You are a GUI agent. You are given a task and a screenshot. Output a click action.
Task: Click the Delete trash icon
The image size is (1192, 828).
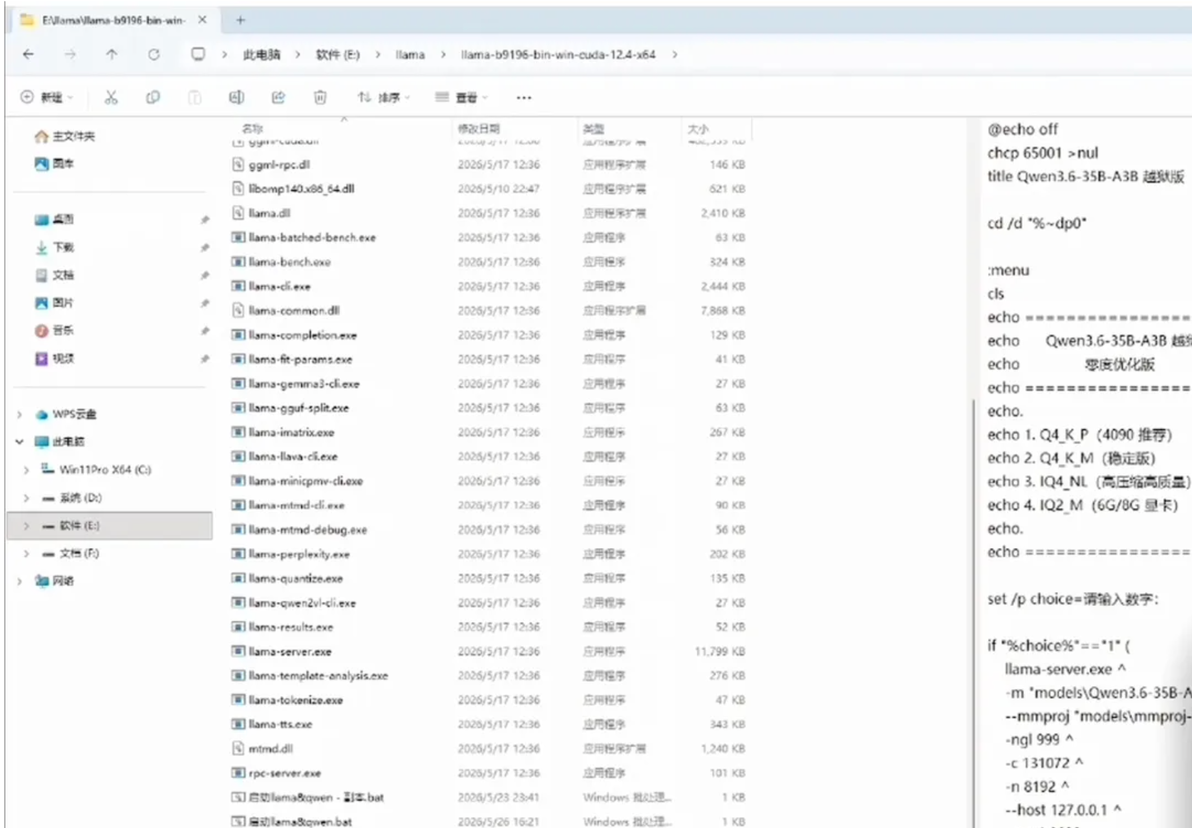point(320,97)
